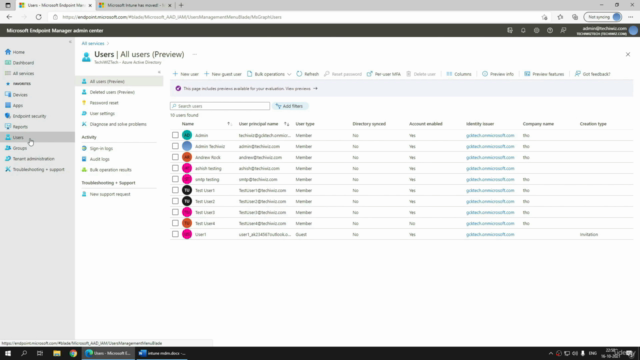Open Chrome from the taskbar
Viewport: 640px width, 360px height.
pos(73,353)
